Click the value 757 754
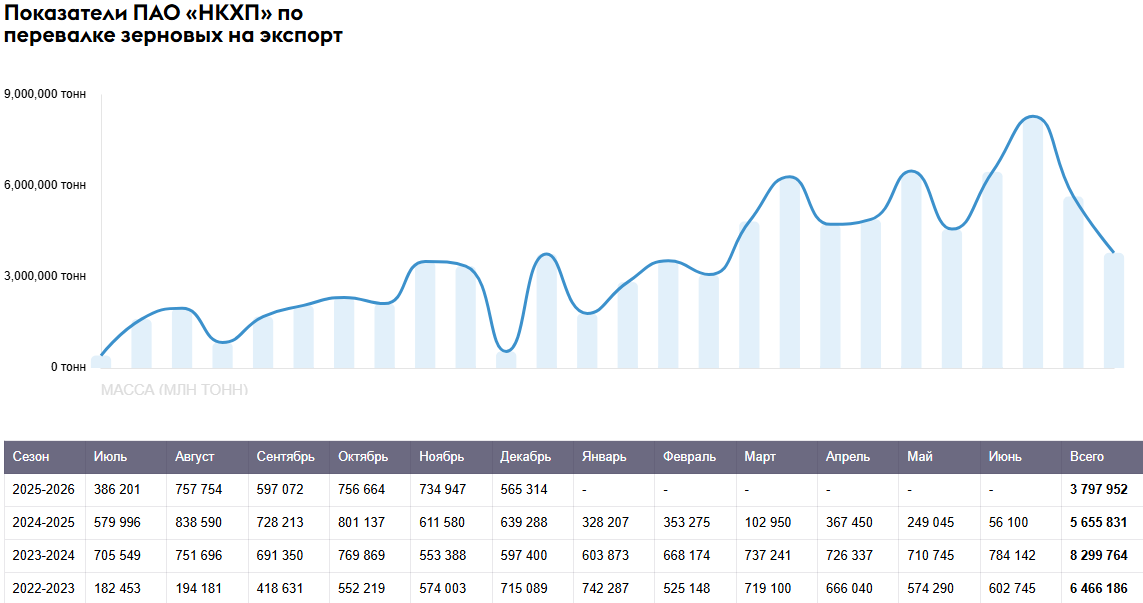 198,489
